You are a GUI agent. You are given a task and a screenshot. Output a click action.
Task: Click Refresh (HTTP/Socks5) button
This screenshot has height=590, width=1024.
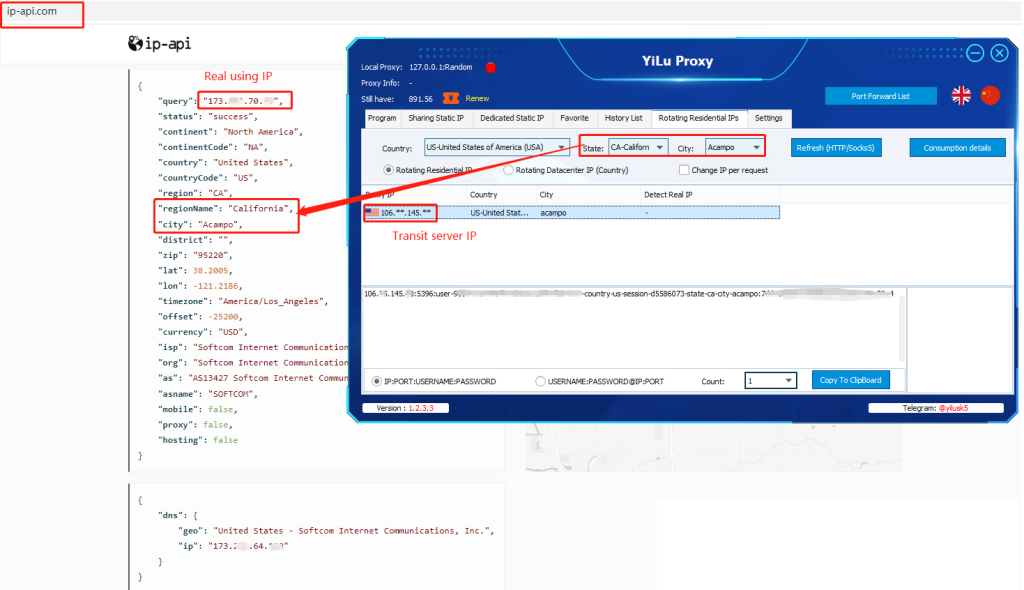coord(836,148)
